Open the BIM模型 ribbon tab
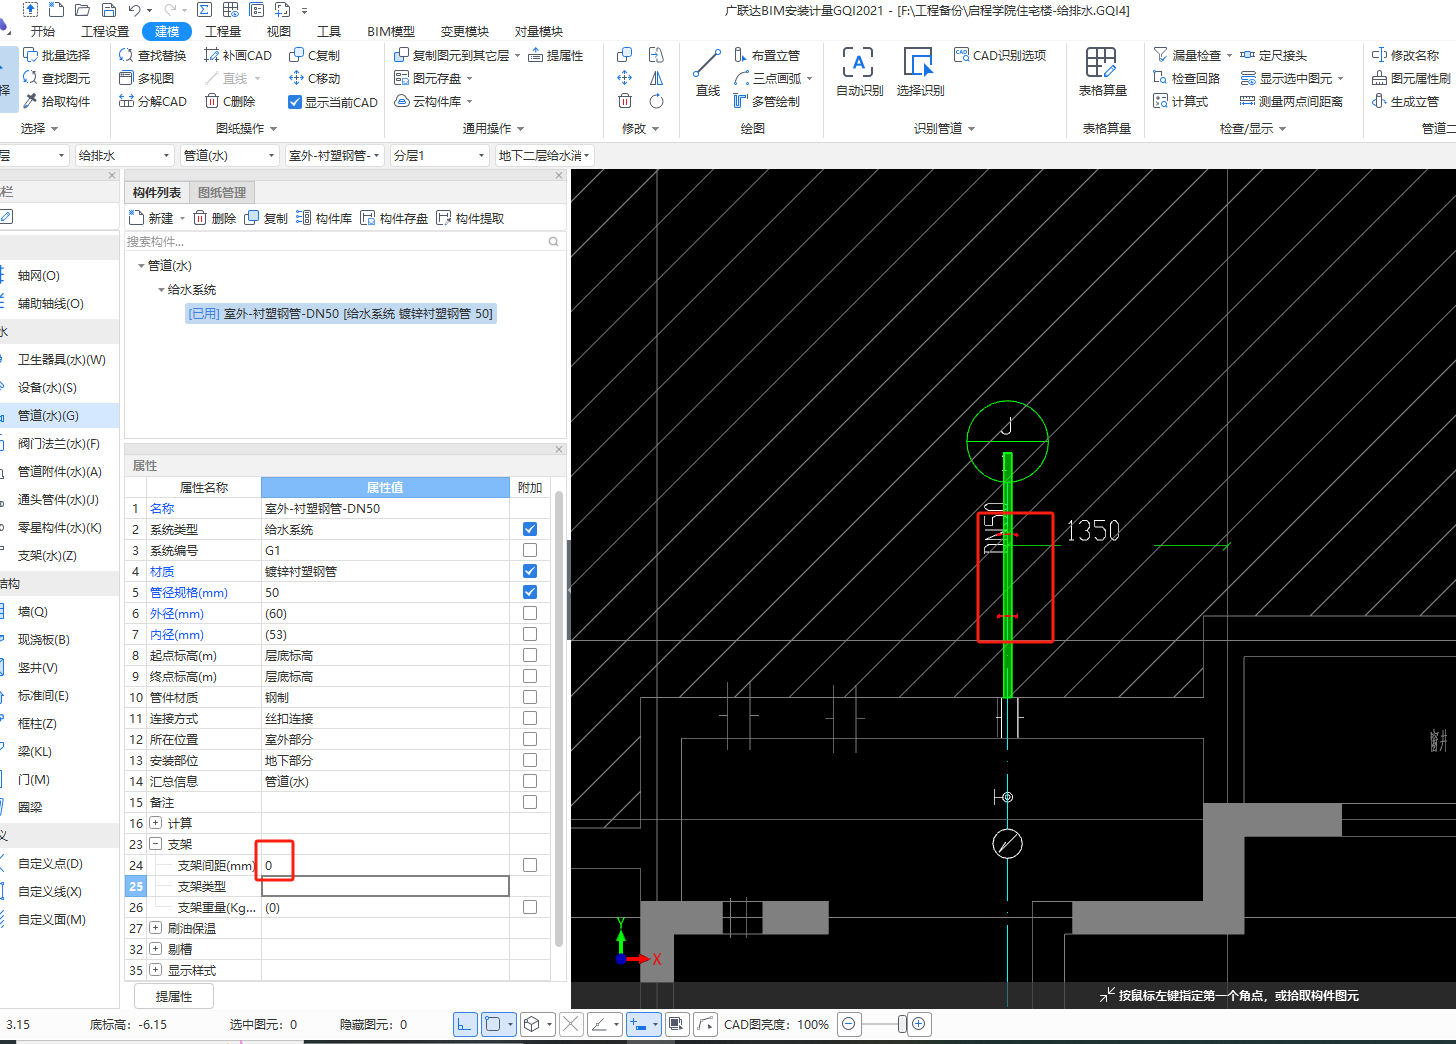Viewport: 1456px width, 1044px height. pos(391,31)
